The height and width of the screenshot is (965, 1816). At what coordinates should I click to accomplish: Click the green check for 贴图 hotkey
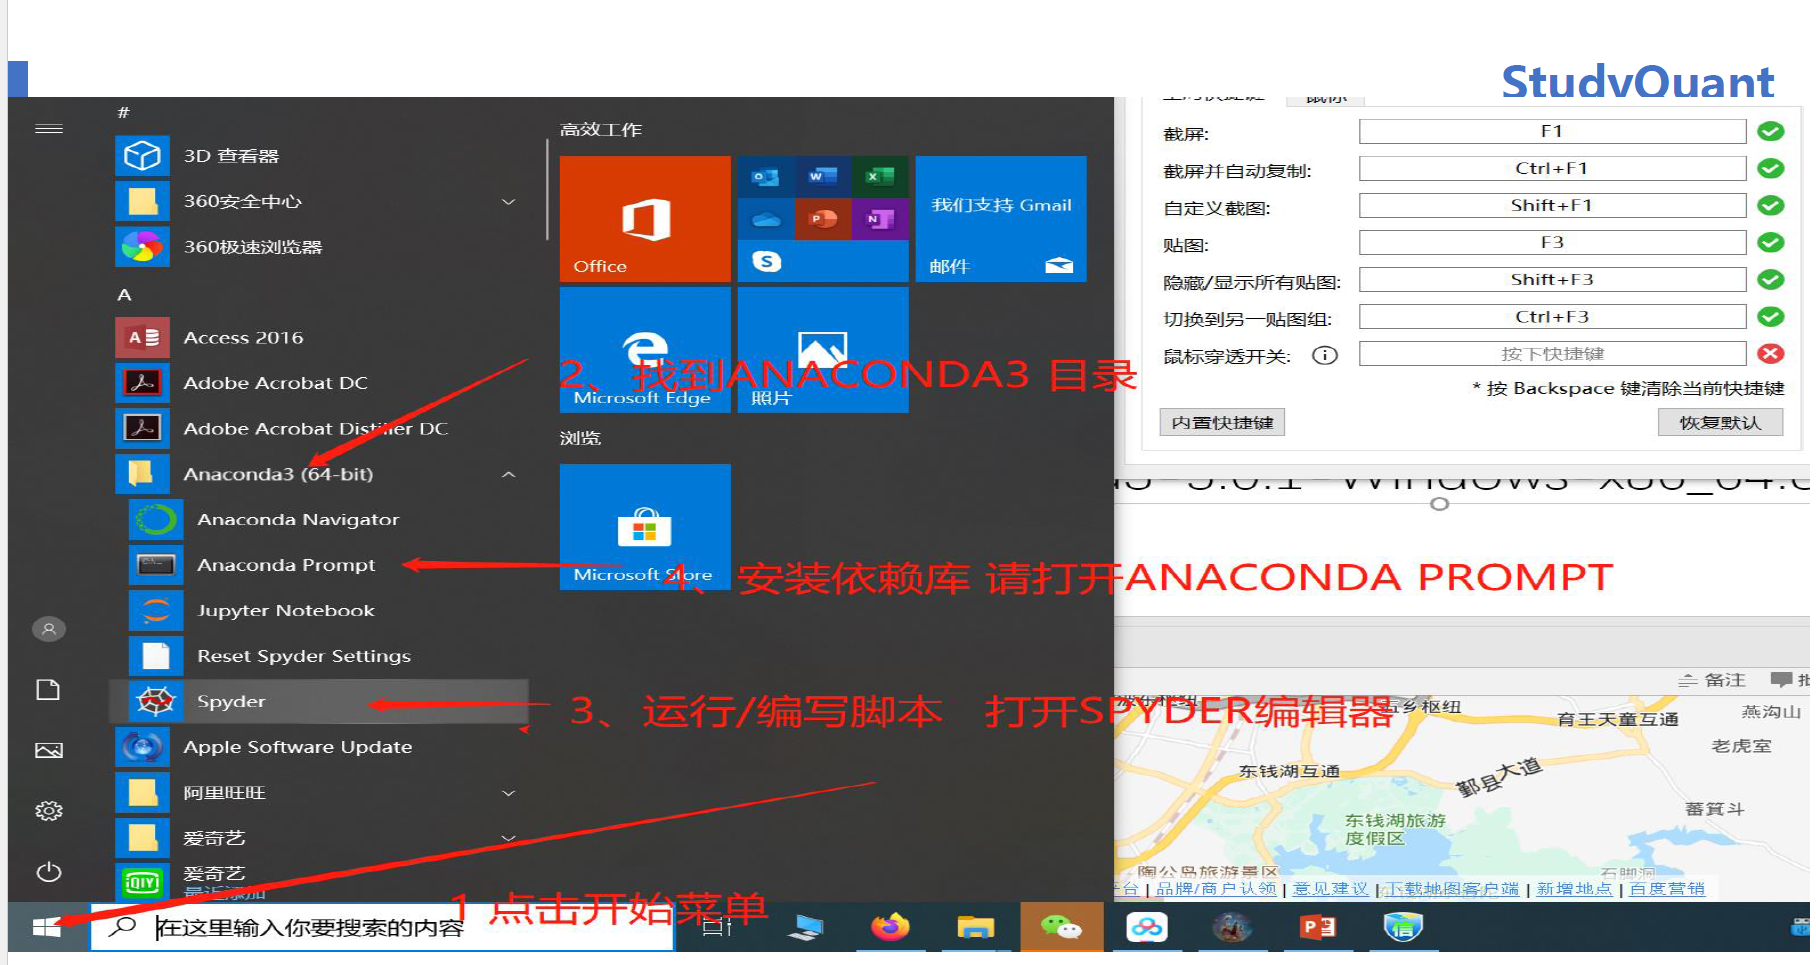pyautogui.click(x=1771, y=242)
